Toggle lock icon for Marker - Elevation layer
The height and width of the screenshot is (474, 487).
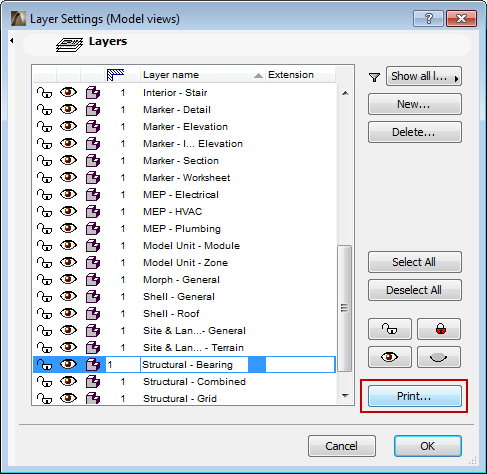[x=44, y=127]
